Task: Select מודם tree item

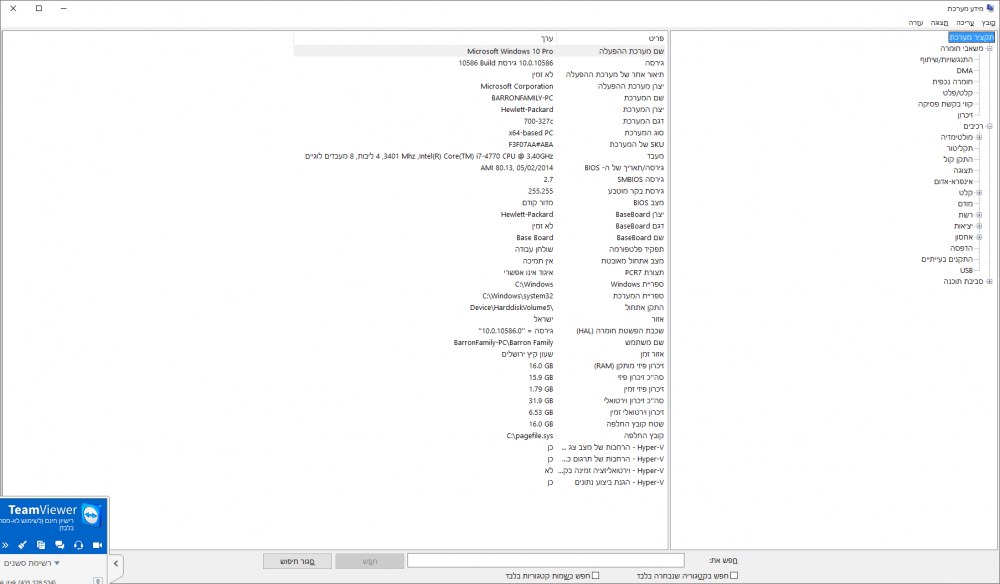Action: 966,204
